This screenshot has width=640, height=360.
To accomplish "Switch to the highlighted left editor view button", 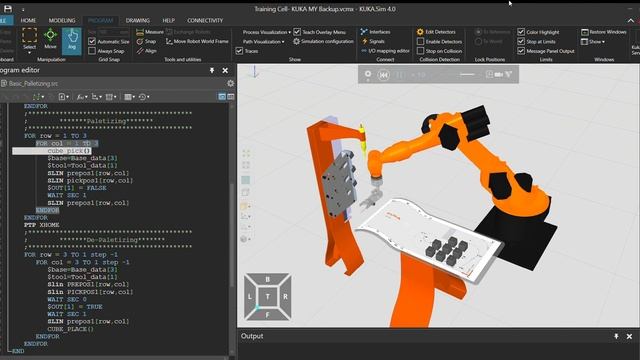I will coord(222,97).
